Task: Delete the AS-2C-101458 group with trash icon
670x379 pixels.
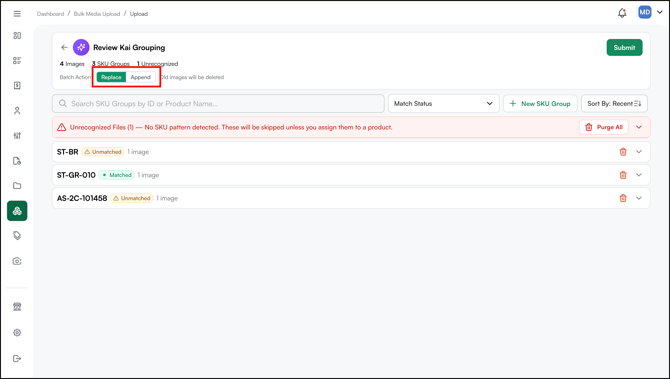Action: click(x=623, y=198)
